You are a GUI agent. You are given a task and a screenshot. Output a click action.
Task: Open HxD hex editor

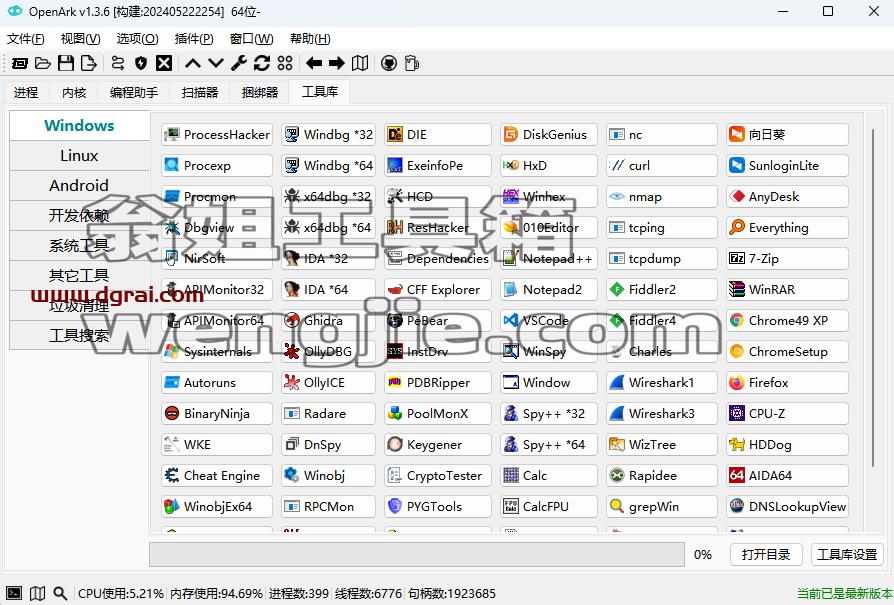(548, 165)
